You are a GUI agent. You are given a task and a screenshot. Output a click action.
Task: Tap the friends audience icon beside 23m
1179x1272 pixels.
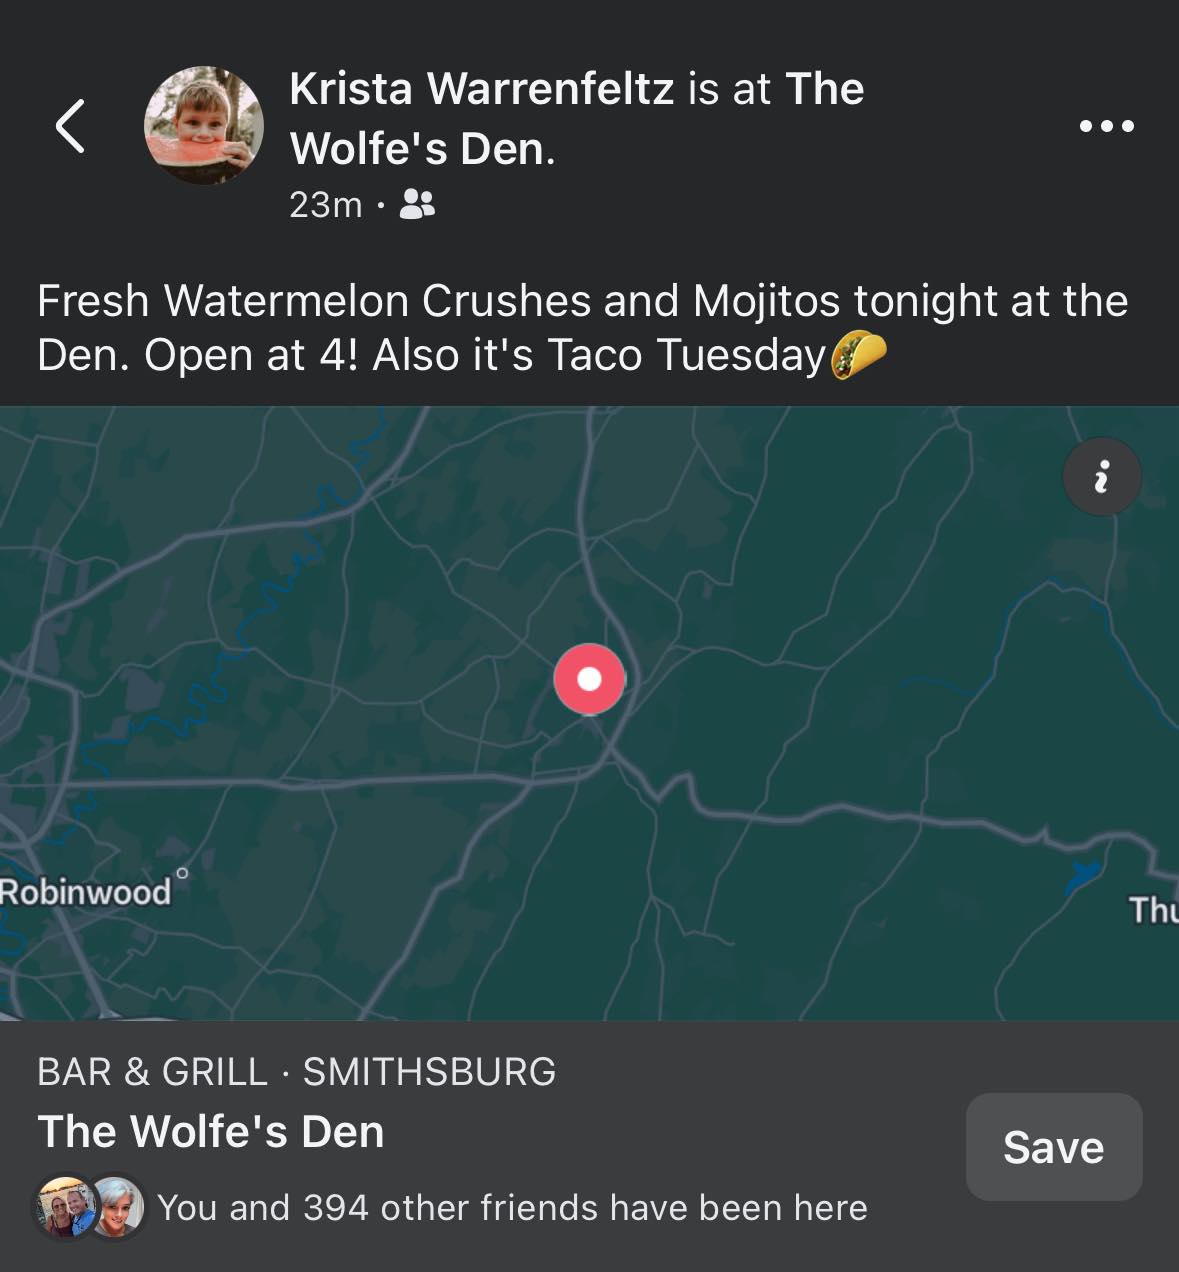point(417,205)
